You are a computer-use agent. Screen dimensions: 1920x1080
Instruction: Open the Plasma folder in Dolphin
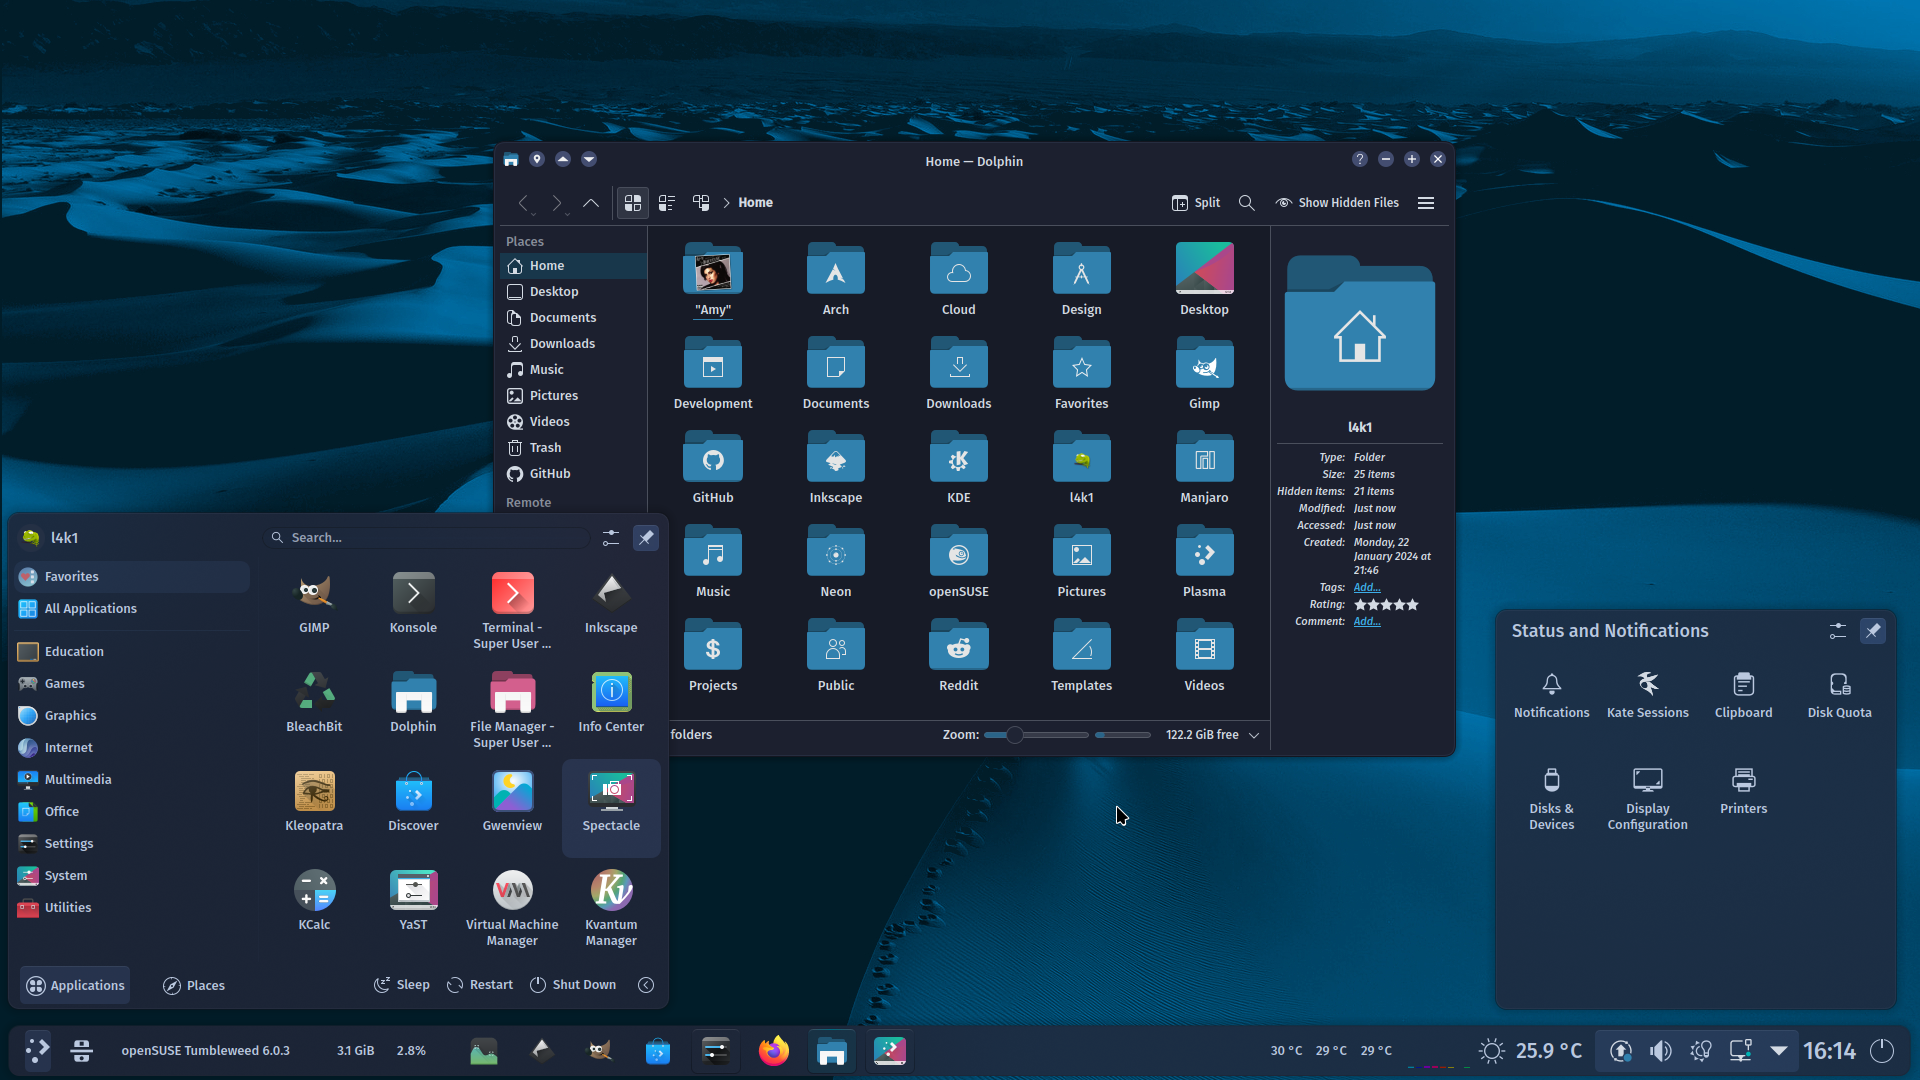[x=1204, y=562]
